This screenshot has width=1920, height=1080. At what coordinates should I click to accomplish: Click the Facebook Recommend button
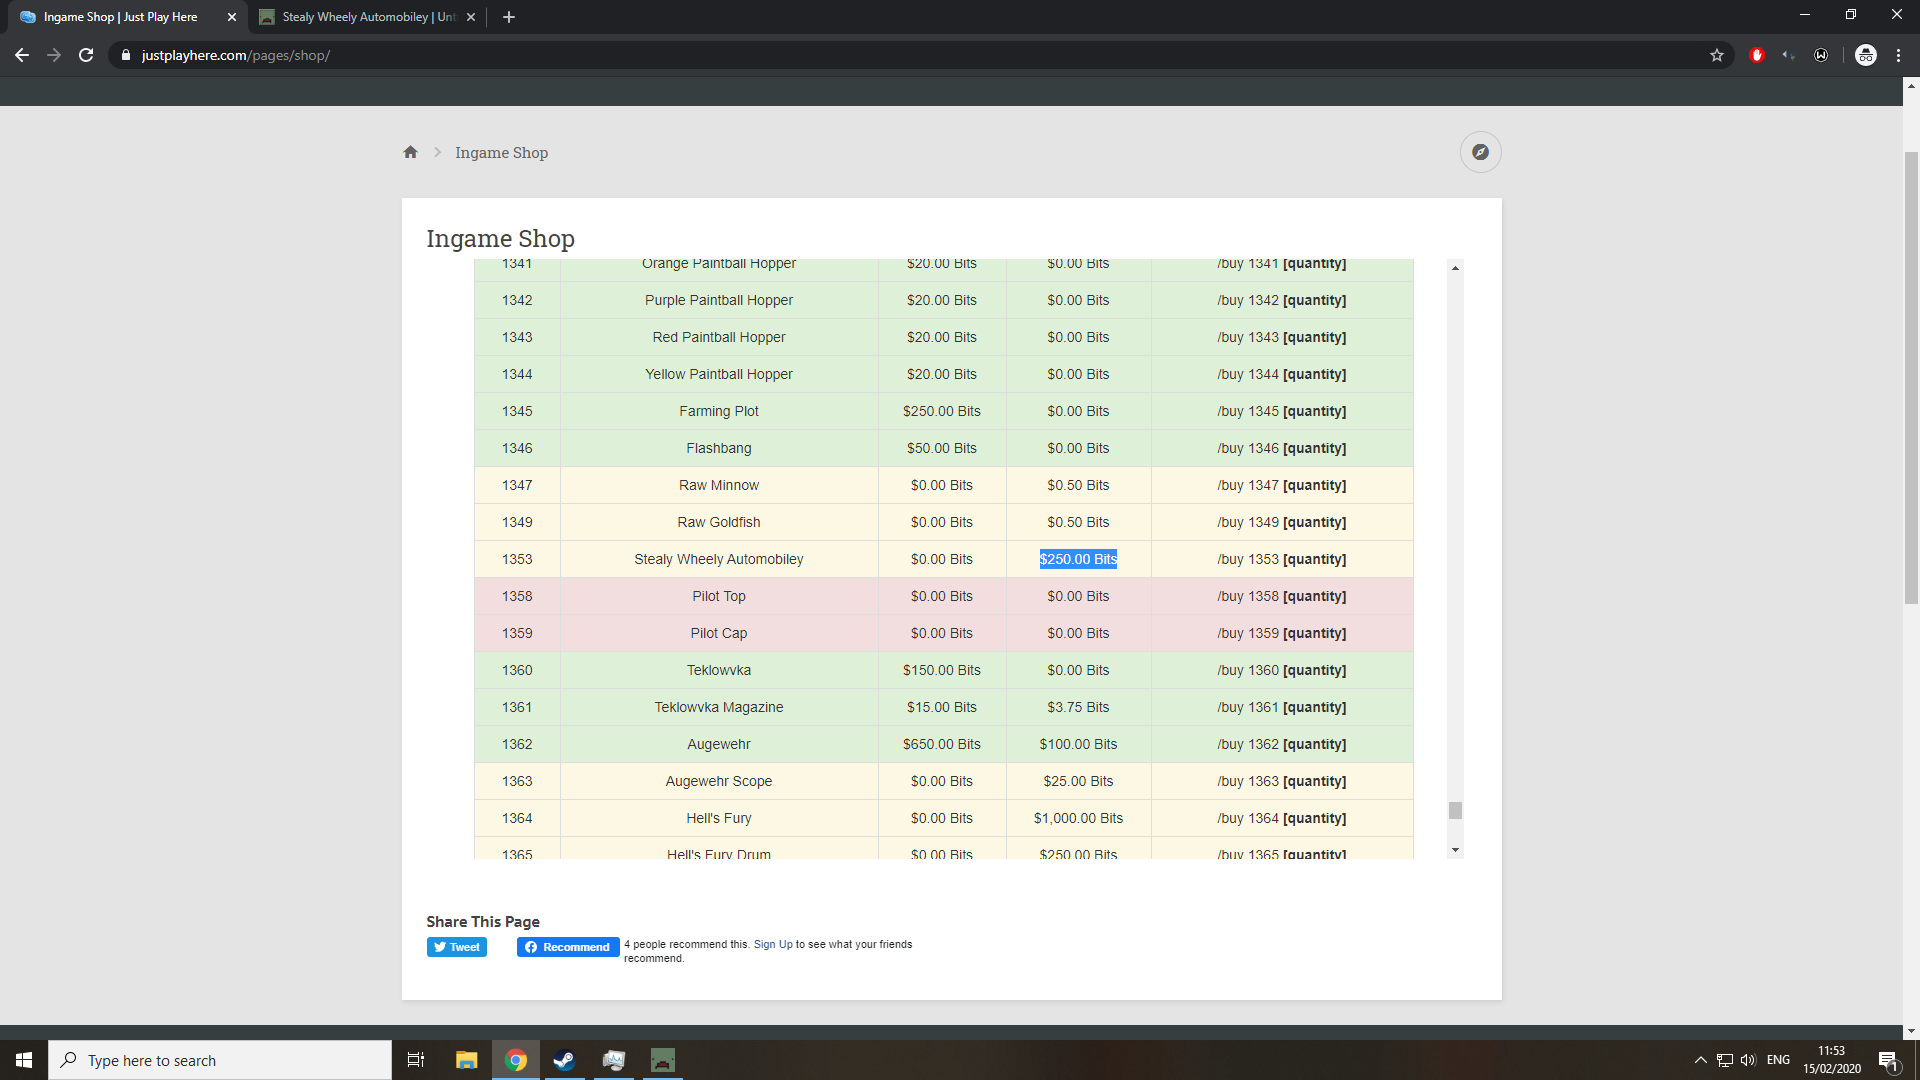coord(568,947)
